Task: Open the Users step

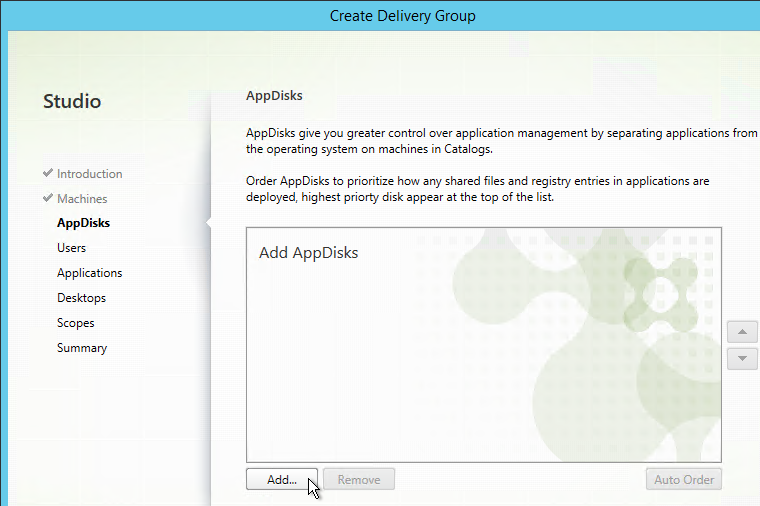Action: point(71,248)
